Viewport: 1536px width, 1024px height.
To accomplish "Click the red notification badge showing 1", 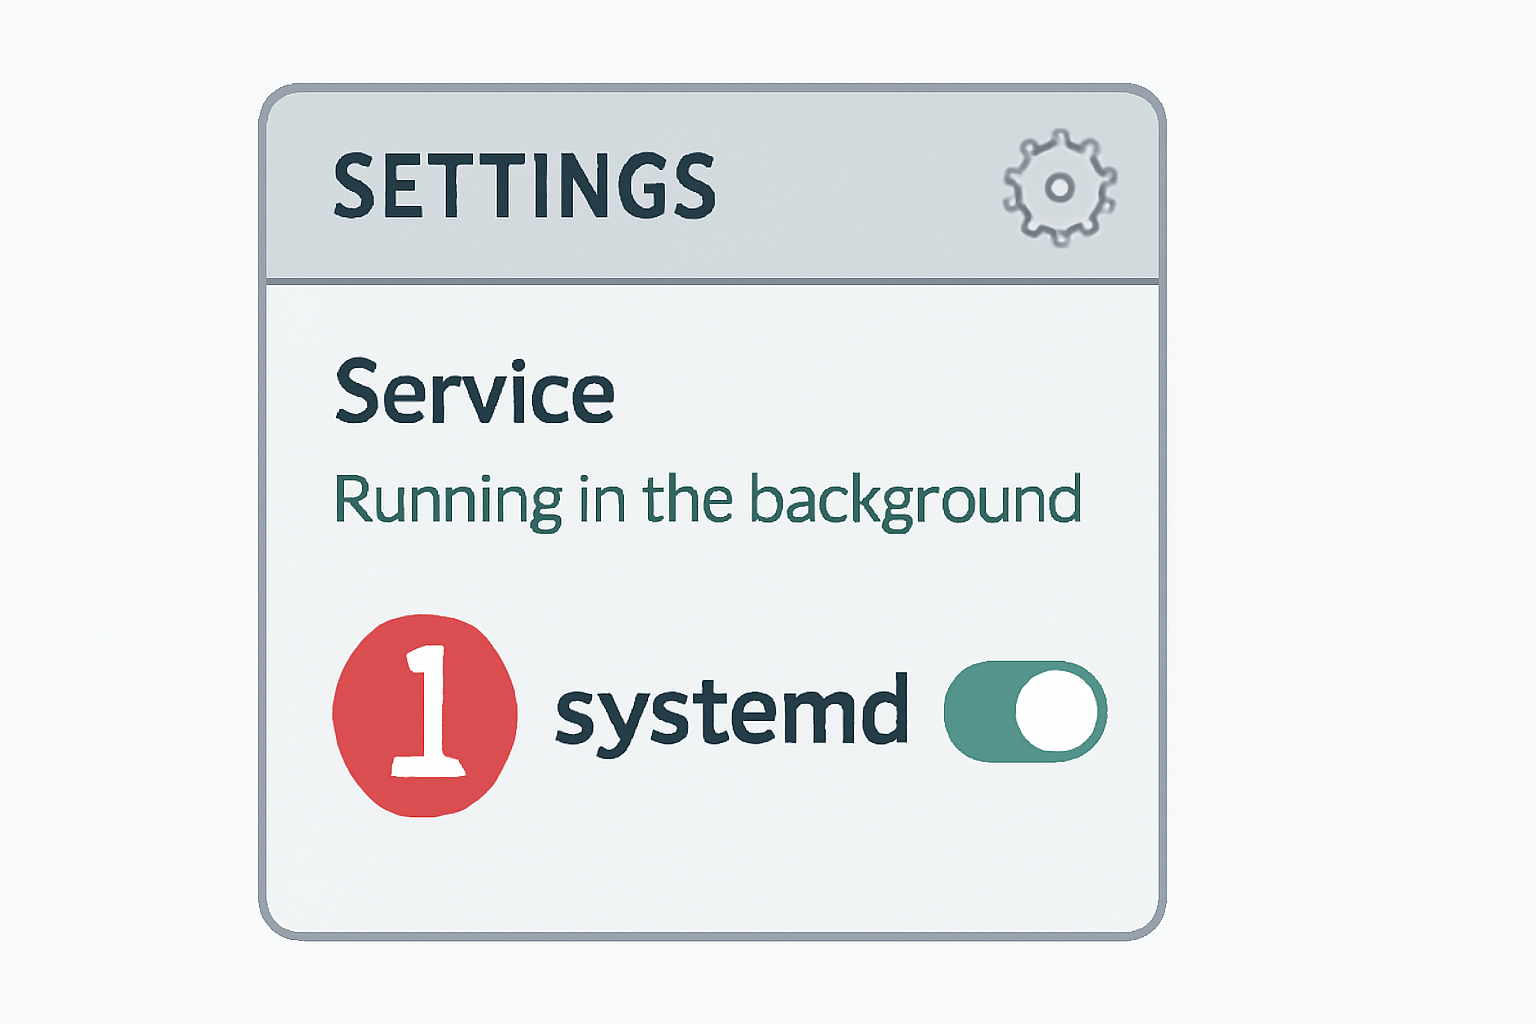I will (424, 715).
